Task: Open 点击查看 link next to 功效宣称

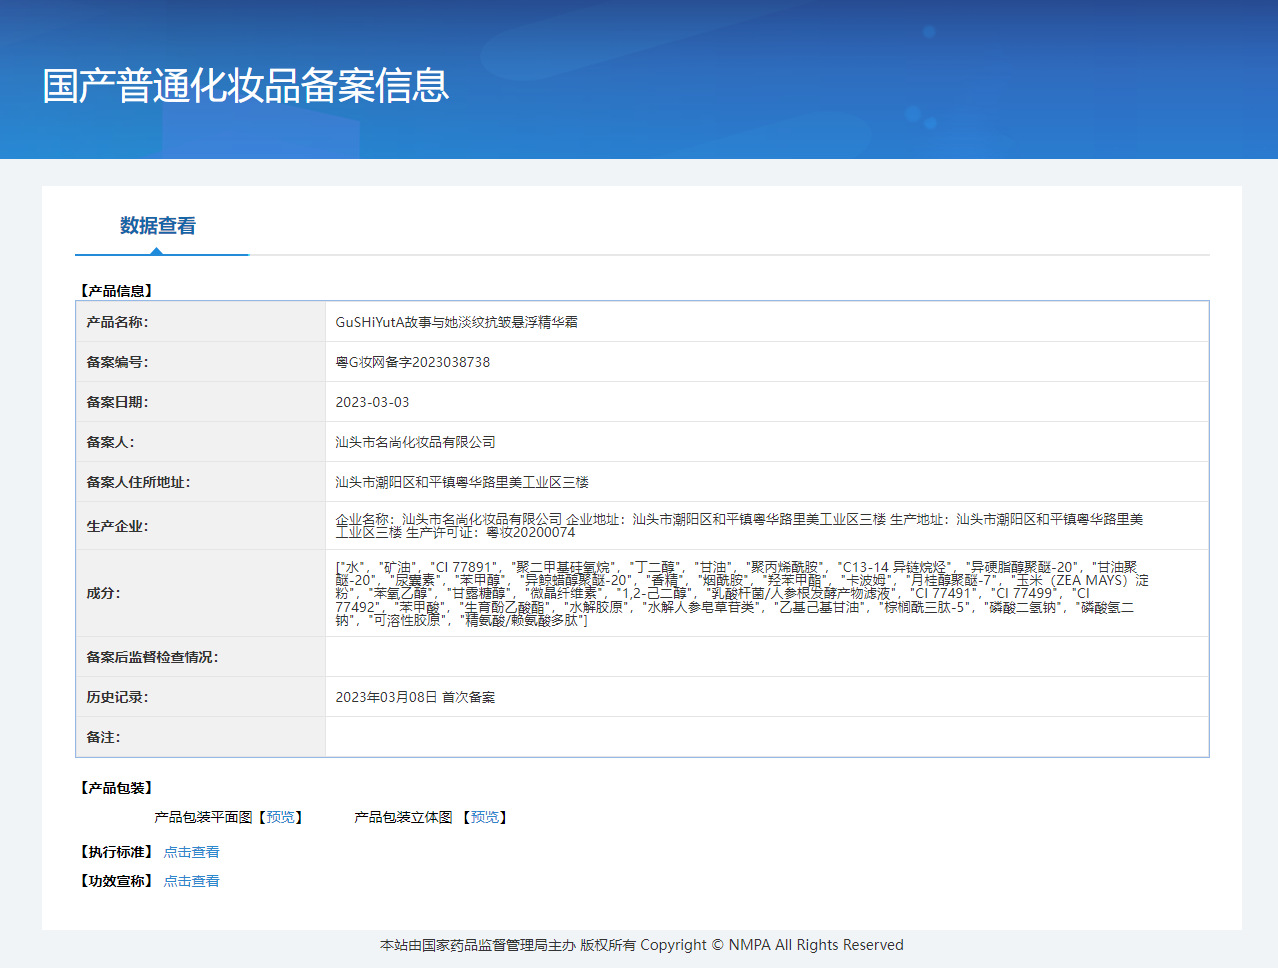Action: tap(191, 881)
